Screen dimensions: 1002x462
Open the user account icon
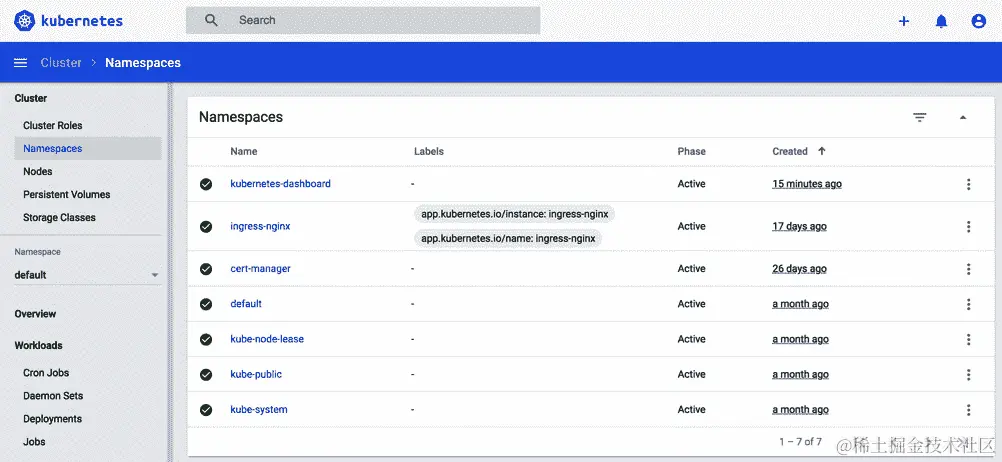(x=978, y=21)
